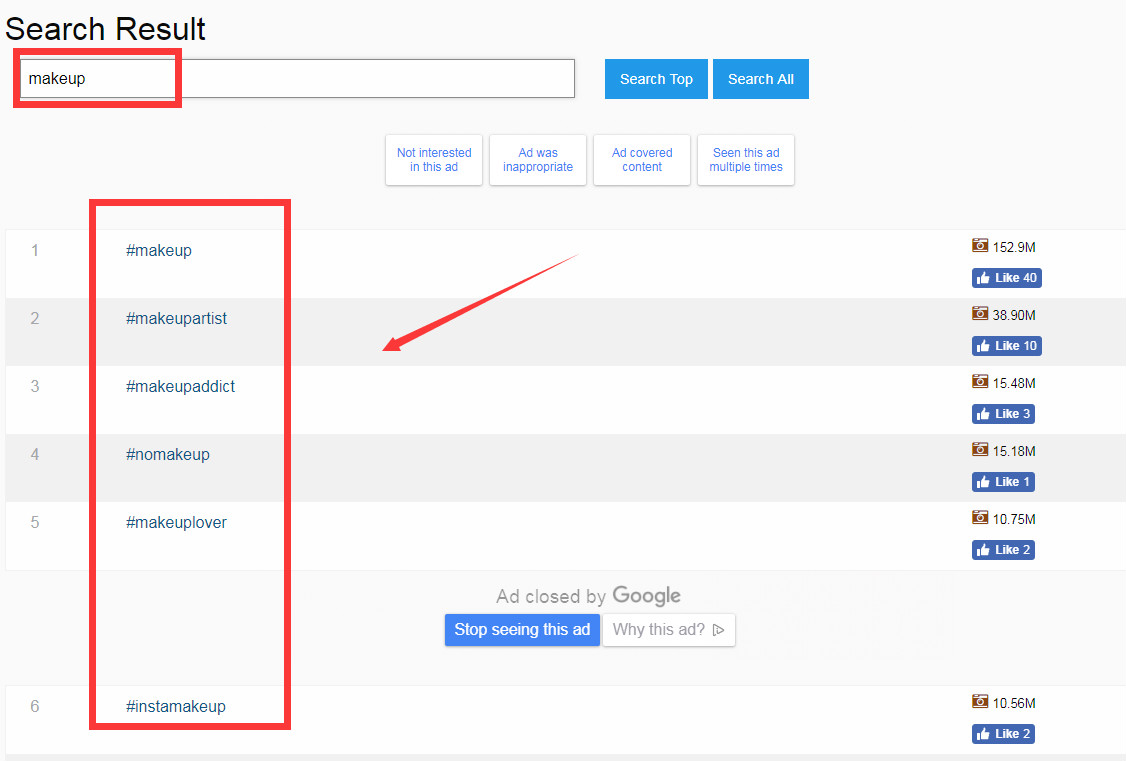Viewport: 1126px width, 761px height.
Task: Click the 'Stop seeing this ad' button
Action: point(522,630)
